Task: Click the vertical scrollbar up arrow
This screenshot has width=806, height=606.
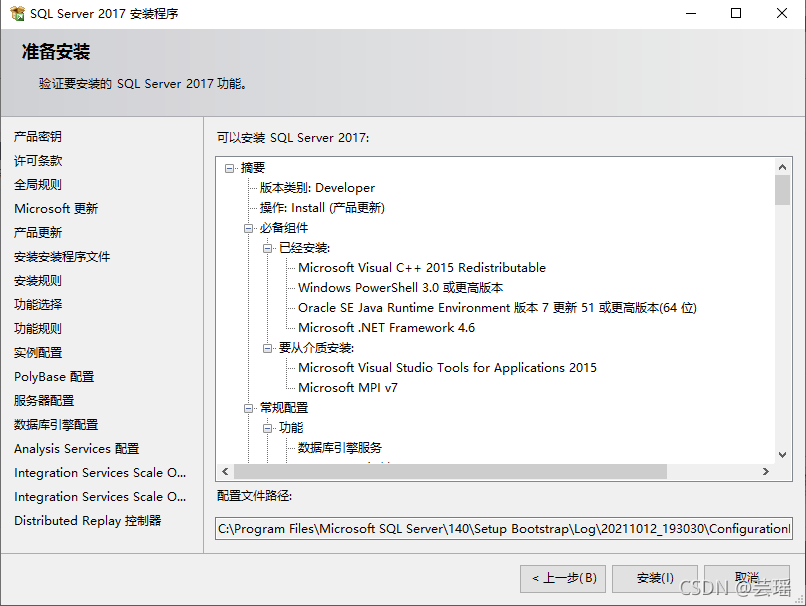Action: pos(782,167)
